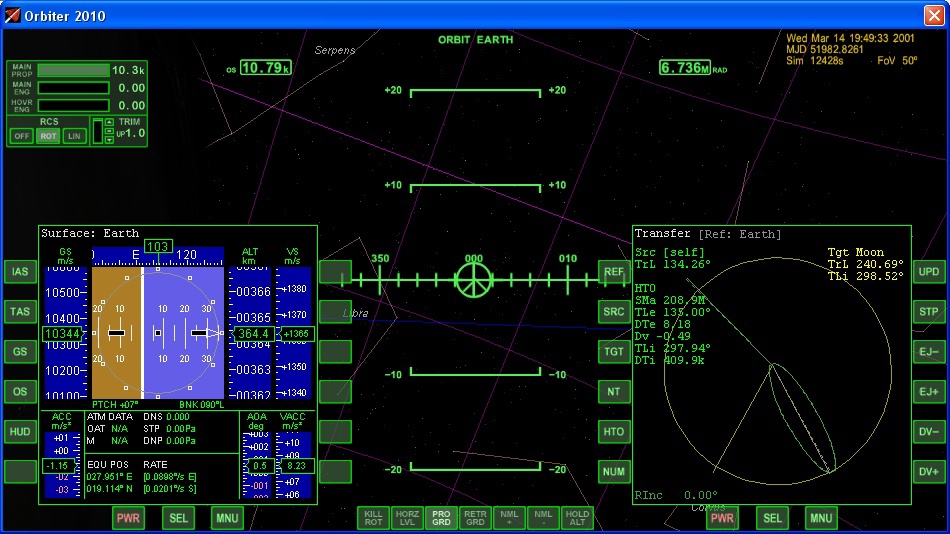Viewport: 950px width, 534px height.
Task: Activate NML- anti-normal navmode
Action: coord(543,518)
